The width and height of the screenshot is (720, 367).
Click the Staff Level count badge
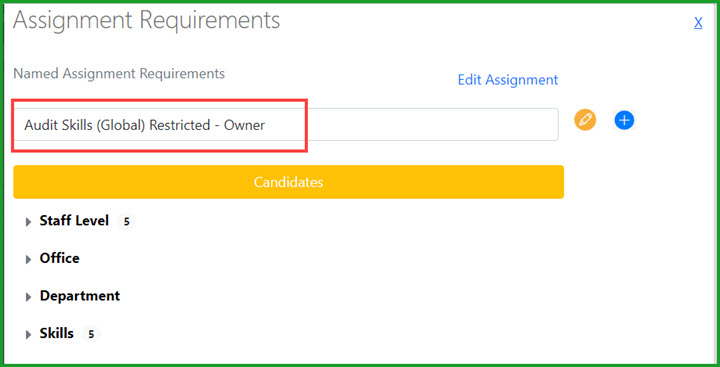click(126, 222)
